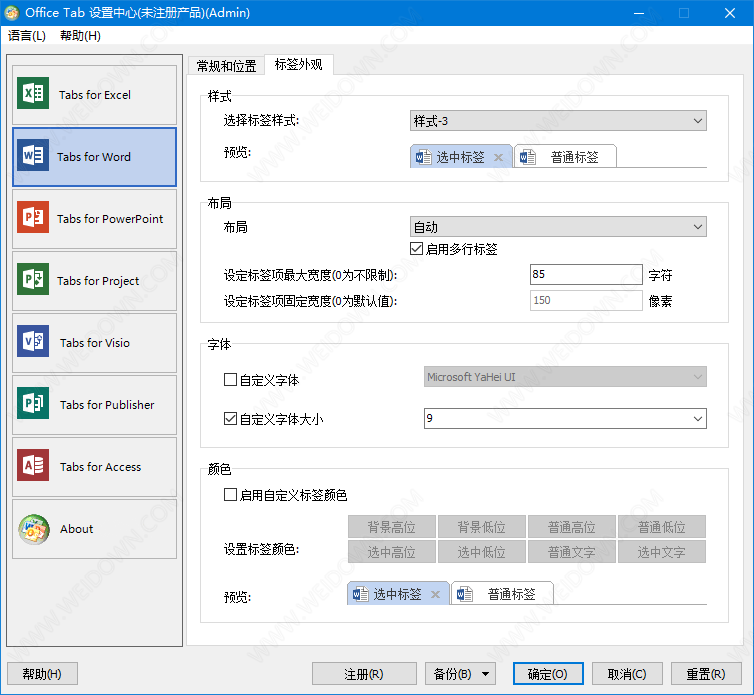Viewport: 754px width, 695px height.
Task: Click the 选中文字 color button
Action: click(662, 552)
